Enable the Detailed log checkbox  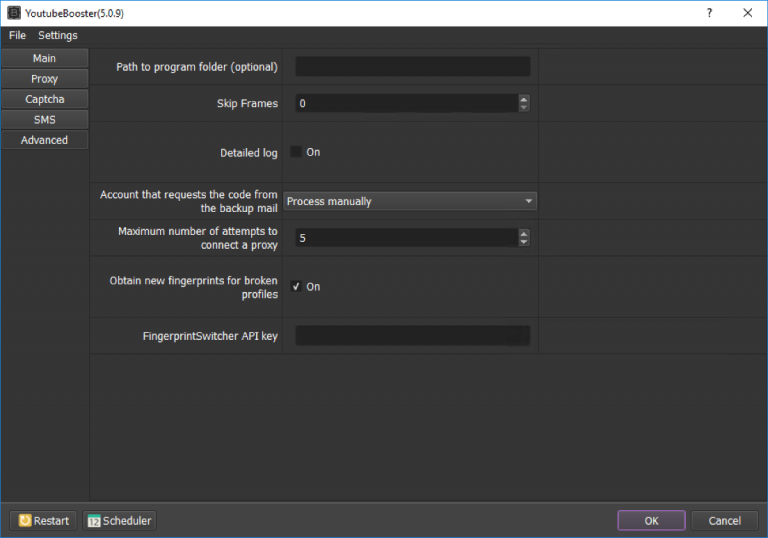(x=296, y=152)
